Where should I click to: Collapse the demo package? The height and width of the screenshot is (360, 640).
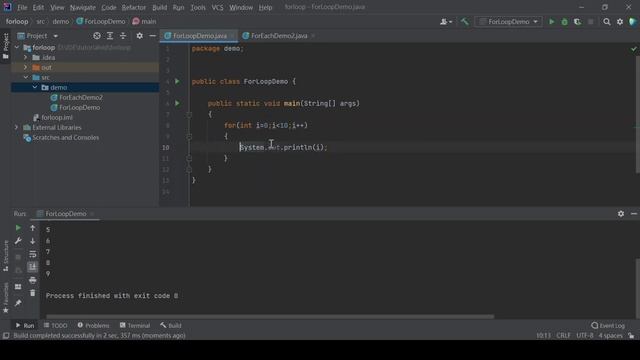click(x=35, y=87)
